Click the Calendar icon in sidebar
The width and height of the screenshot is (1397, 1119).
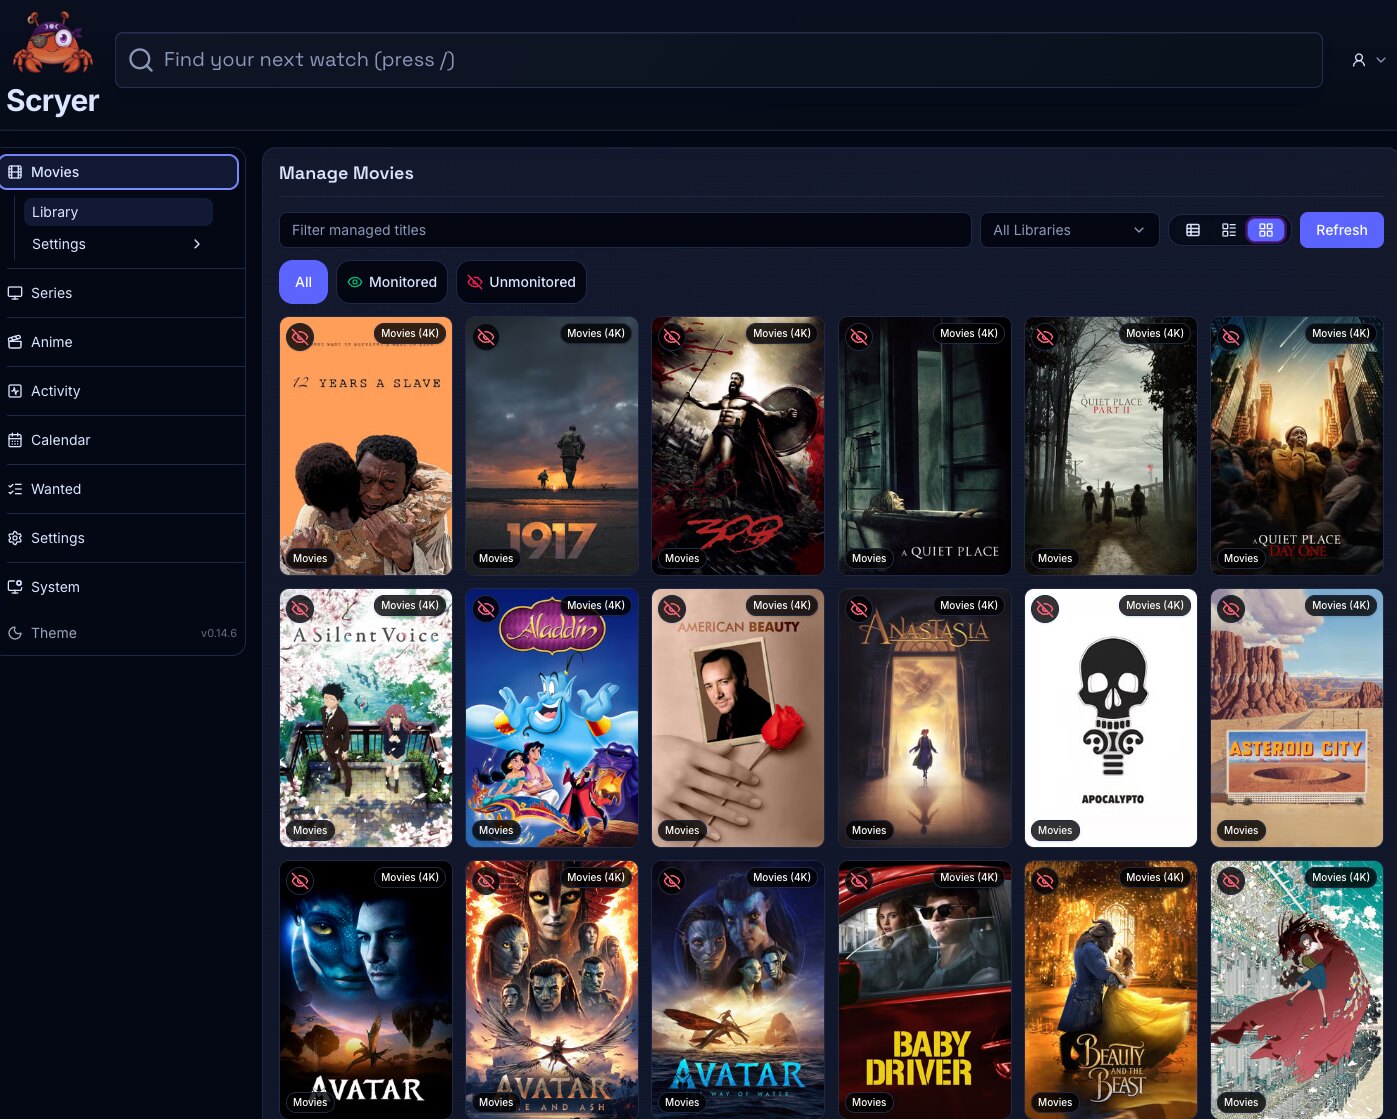click(x=15, y=440)
